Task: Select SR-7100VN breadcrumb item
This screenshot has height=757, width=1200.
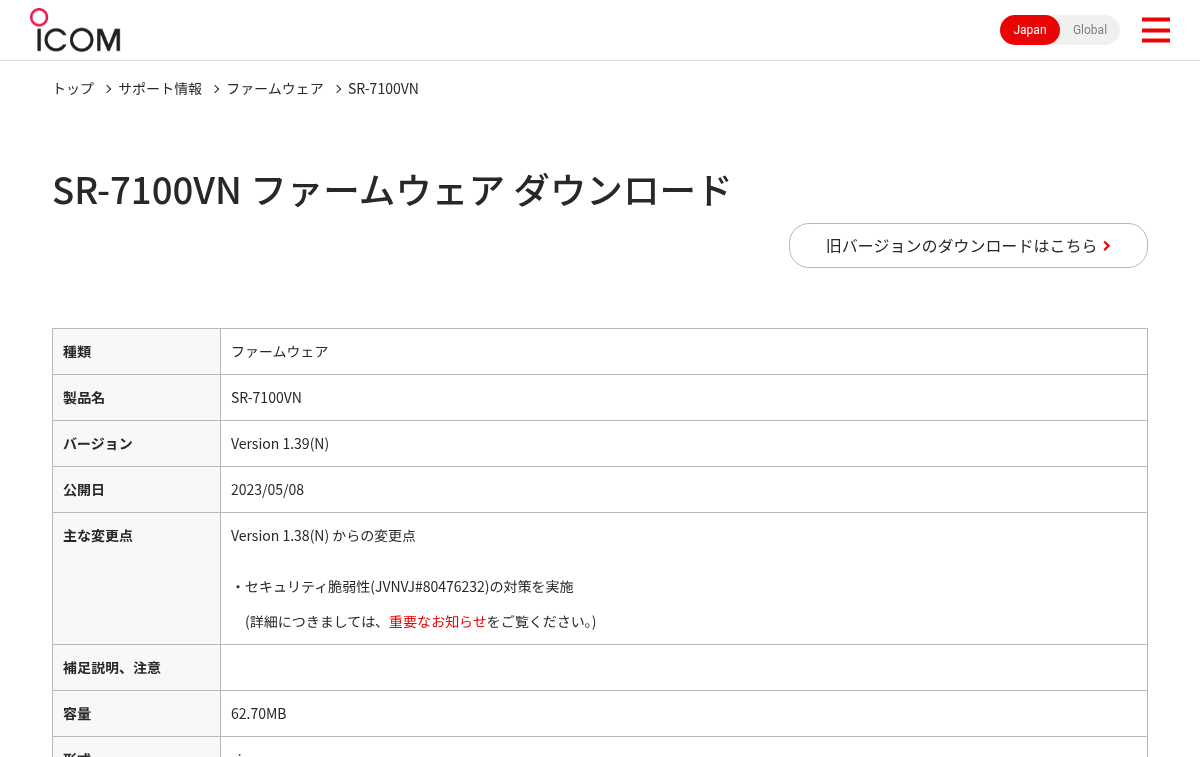Action: 383,88
